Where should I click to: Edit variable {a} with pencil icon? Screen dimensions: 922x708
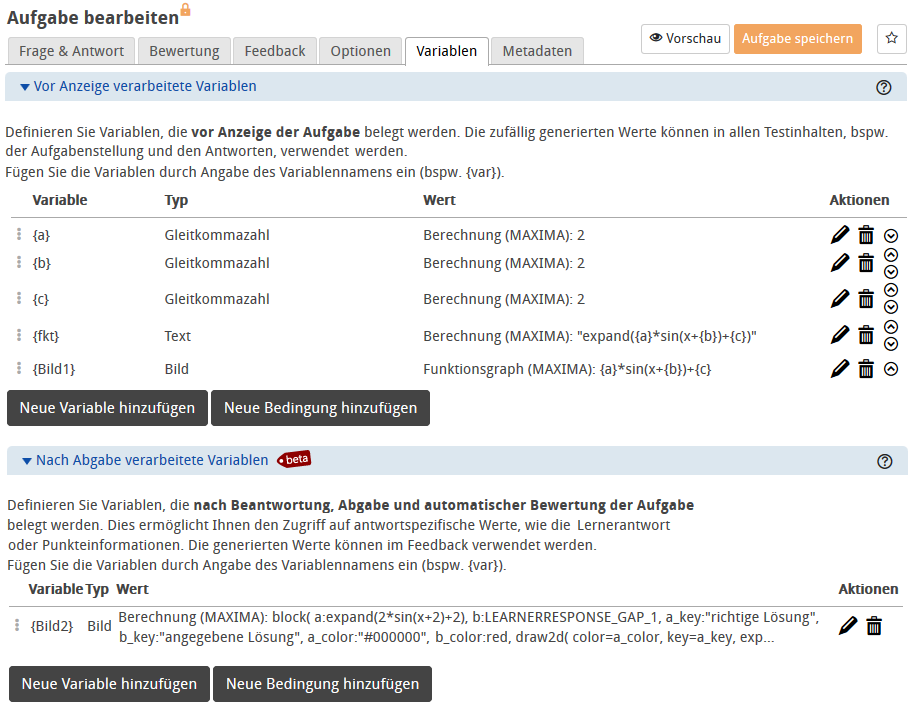click(x=840, y=236)
